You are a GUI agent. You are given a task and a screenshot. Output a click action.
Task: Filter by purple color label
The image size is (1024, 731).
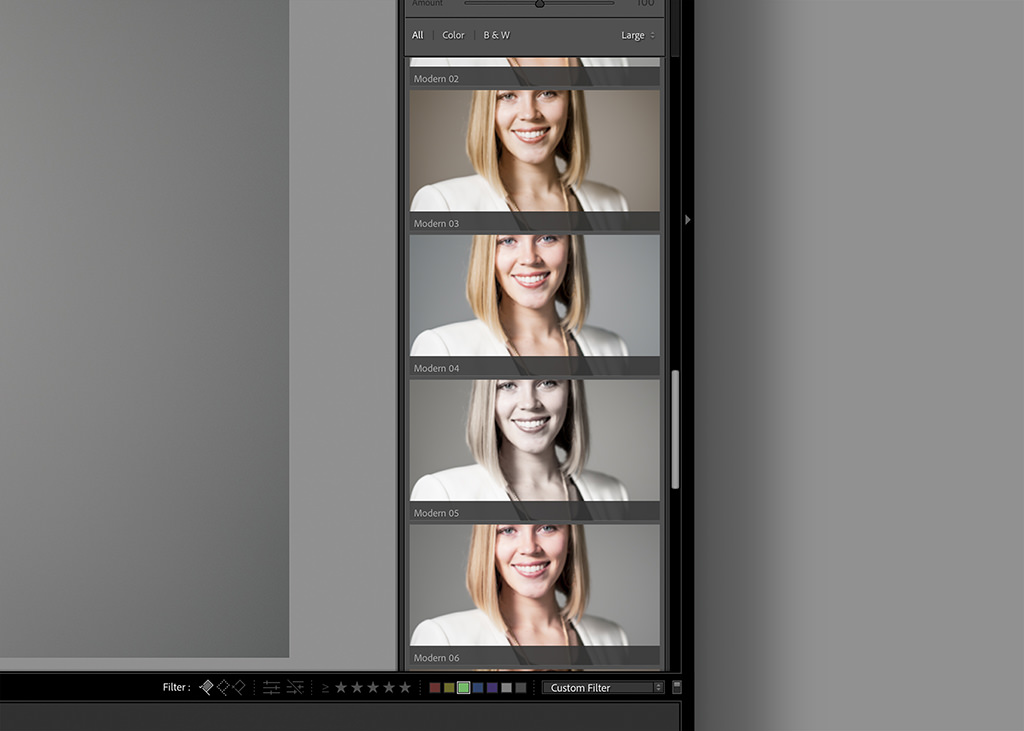492,688
